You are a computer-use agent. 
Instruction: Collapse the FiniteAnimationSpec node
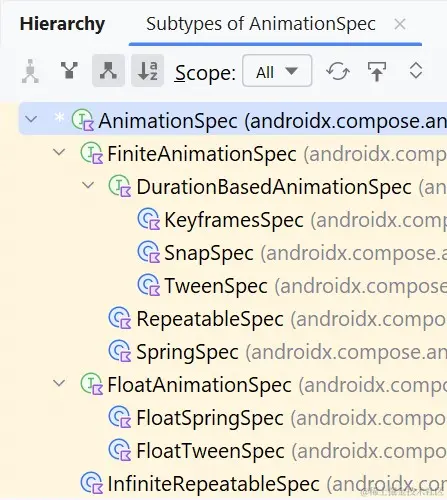pos(59,152)
